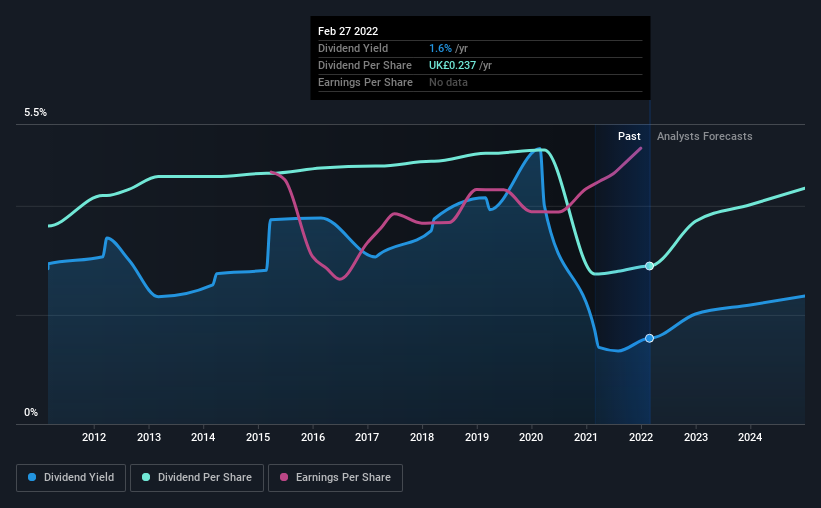Viewport: 821px width, 508px height.
Task: Click the 2017 x-axis label
Action: tap(367, 437)
